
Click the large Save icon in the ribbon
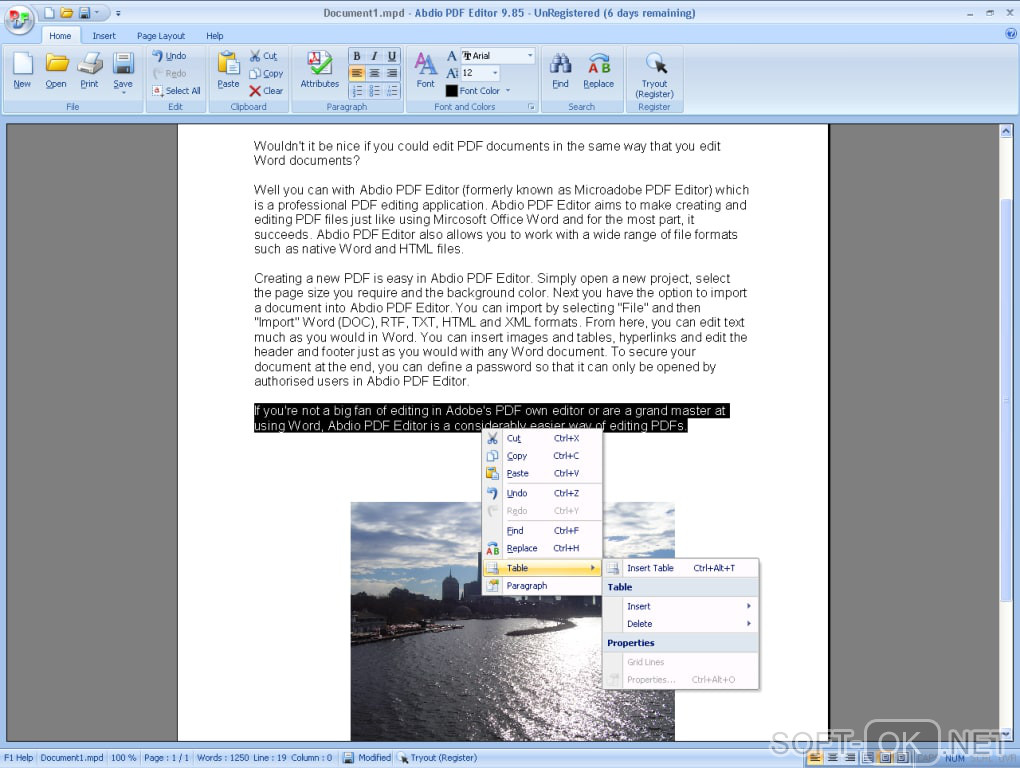[122, 68]
